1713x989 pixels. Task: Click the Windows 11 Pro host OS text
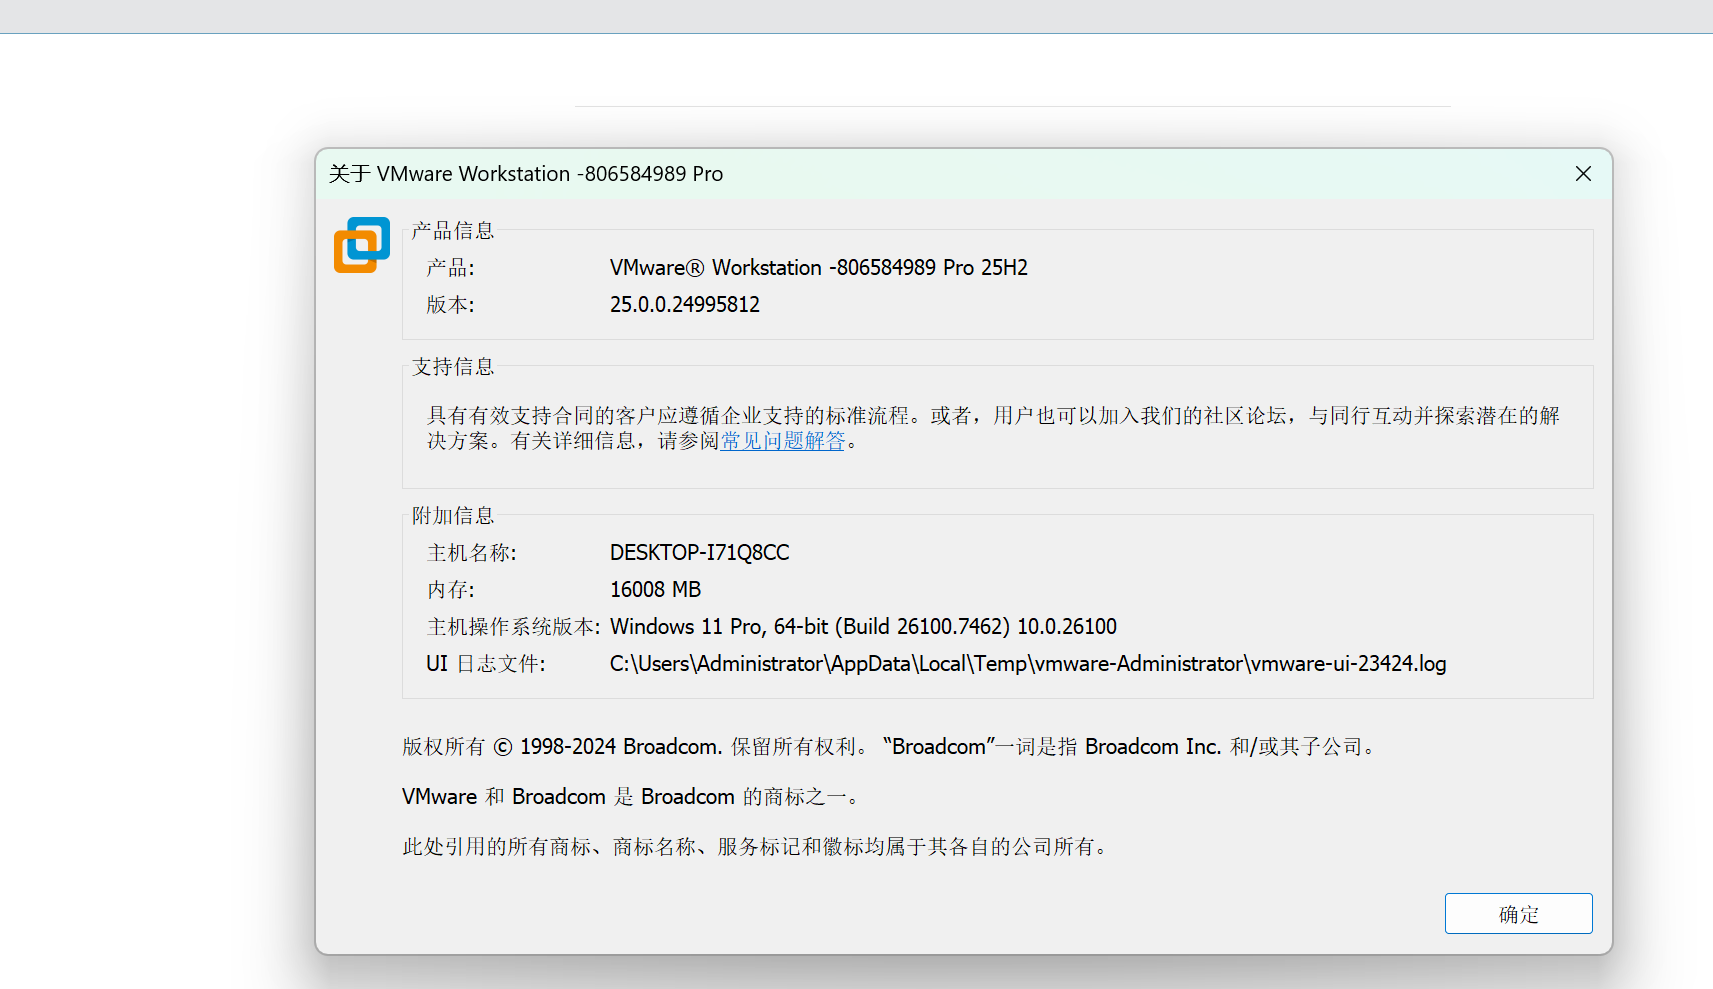click(x=862, y=626)
